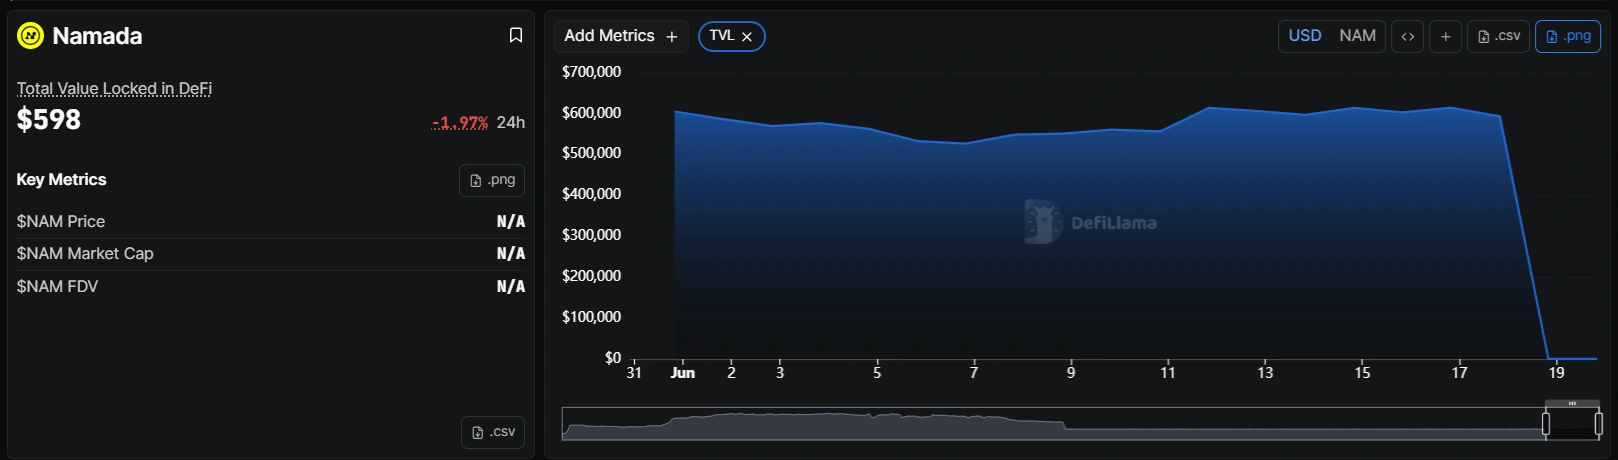Download Key Metrics .csv file
The height and width of the screenshot is (460, 1618).
coord(493,432)
